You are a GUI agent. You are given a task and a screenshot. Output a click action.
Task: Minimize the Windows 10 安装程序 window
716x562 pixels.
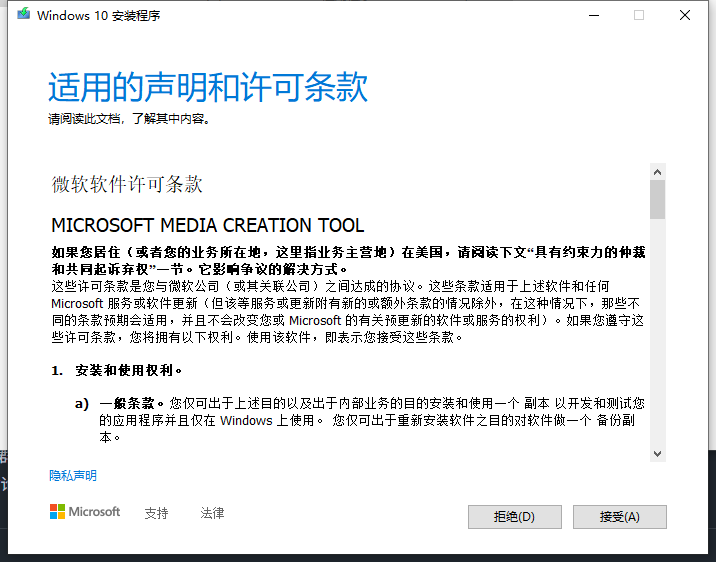click(x=593, y=16)
